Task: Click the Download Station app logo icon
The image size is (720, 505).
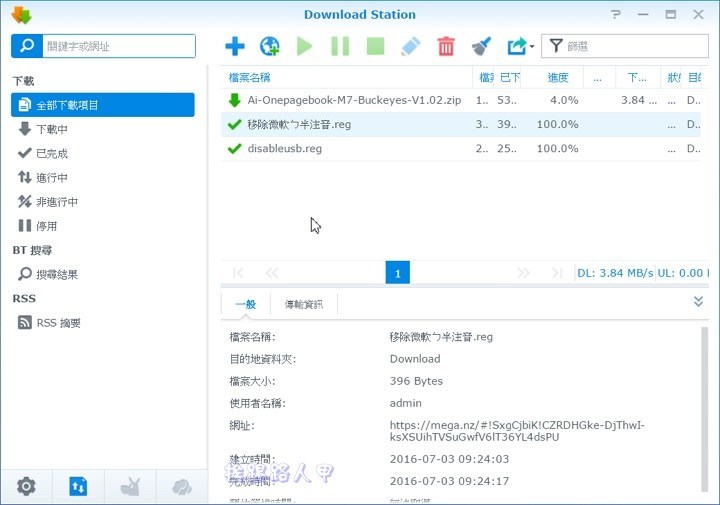Action: pos(21,15)
